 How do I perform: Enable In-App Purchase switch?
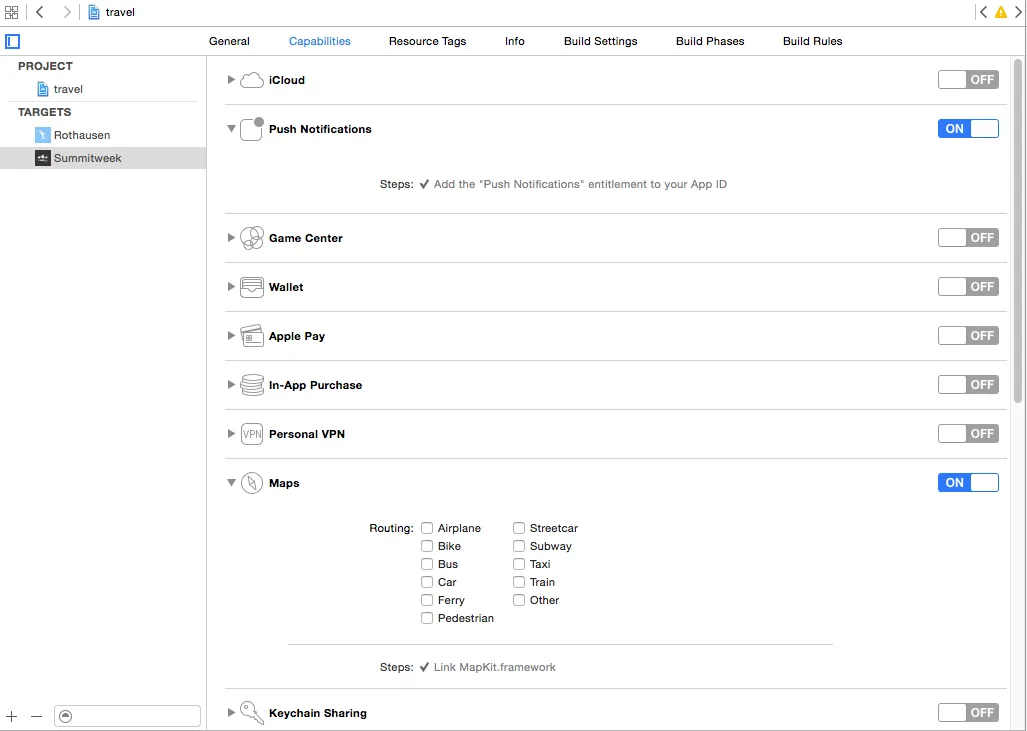(968, 385)
